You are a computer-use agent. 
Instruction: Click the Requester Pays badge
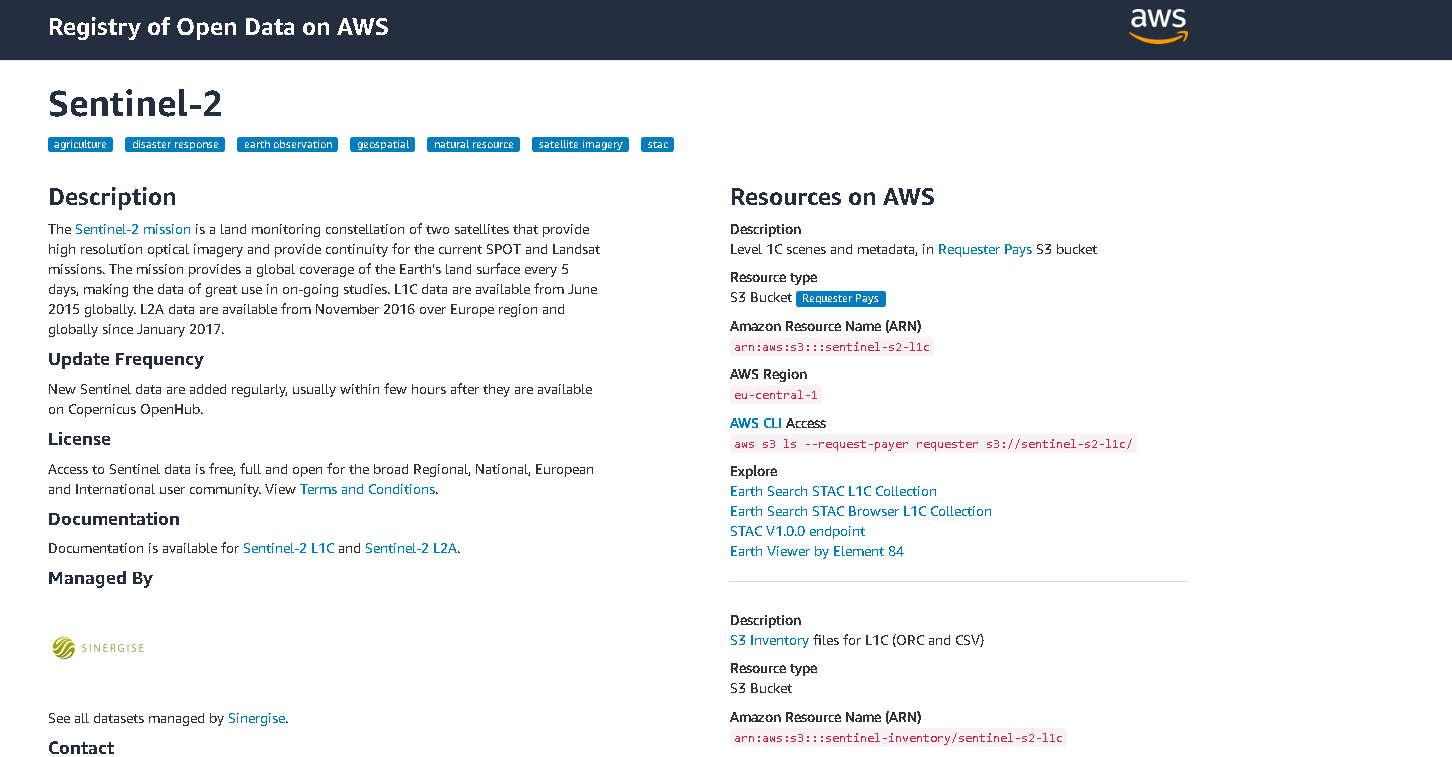841,298
